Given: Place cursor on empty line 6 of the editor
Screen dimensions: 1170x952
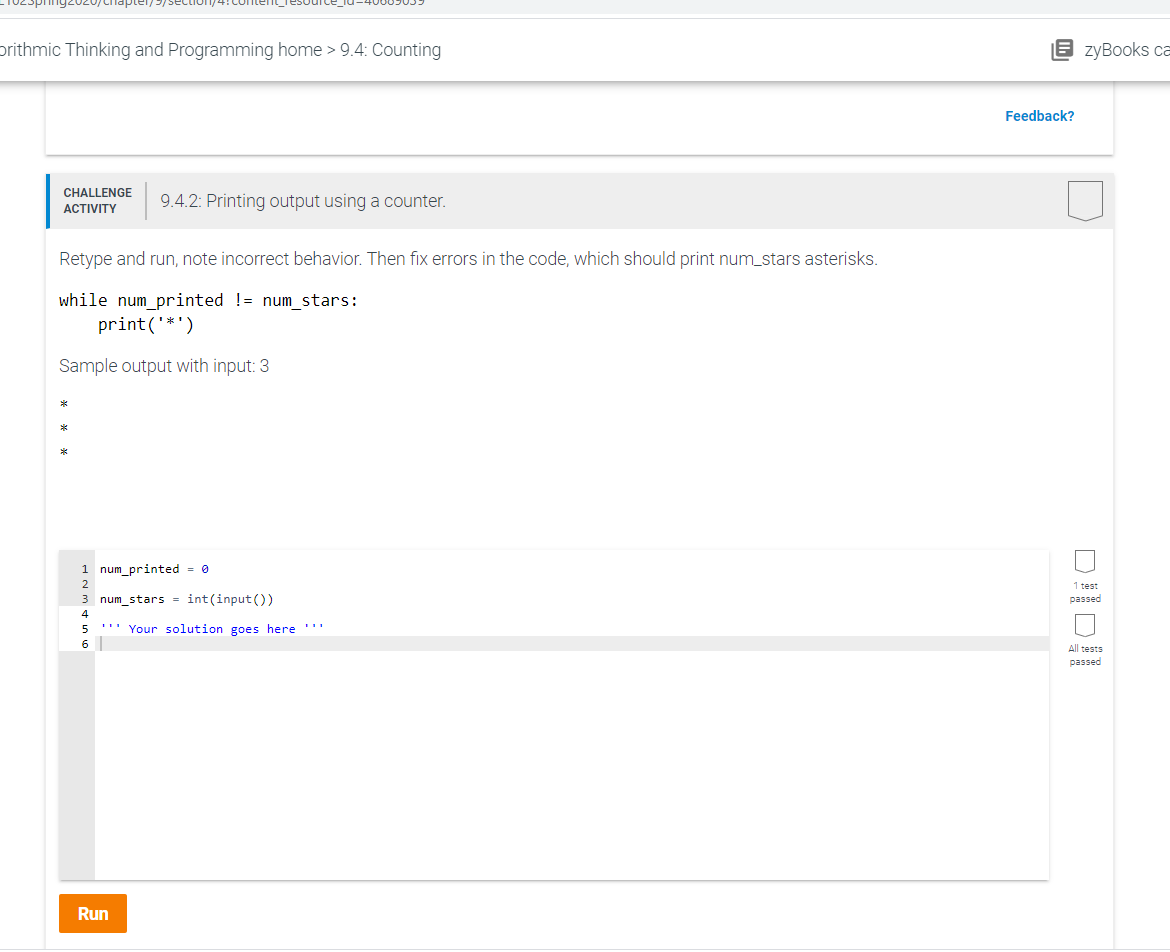Looking at the screenshot, I should click(300, 643).
